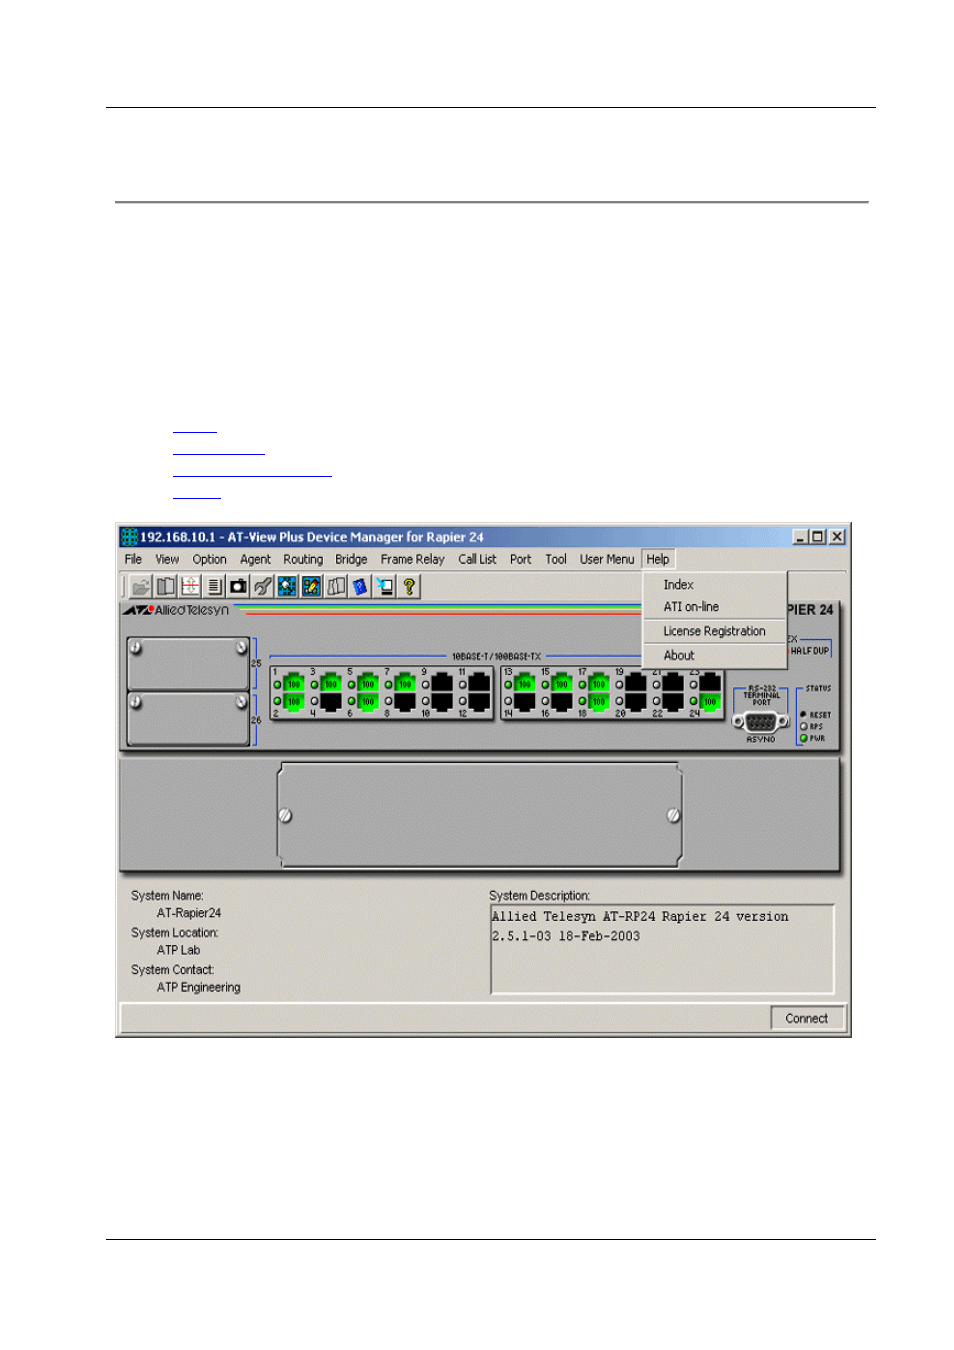Open the File menu
Screen dimensions: 954x1350
133,559
